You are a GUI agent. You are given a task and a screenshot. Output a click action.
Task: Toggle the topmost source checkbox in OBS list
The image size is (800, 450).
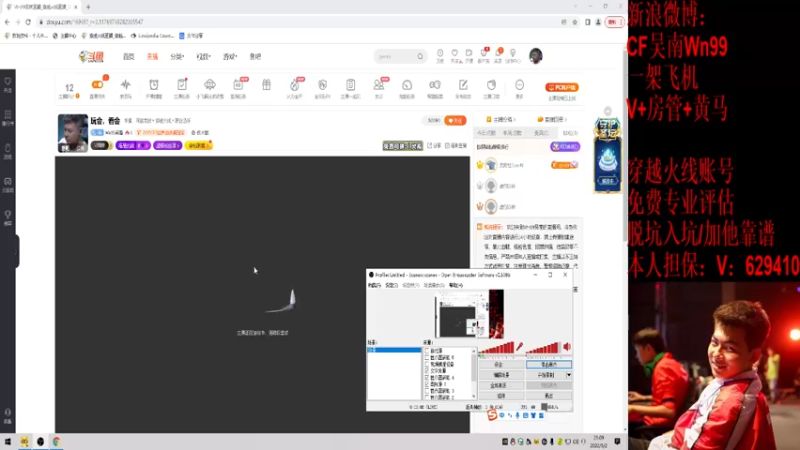[427, 351]
